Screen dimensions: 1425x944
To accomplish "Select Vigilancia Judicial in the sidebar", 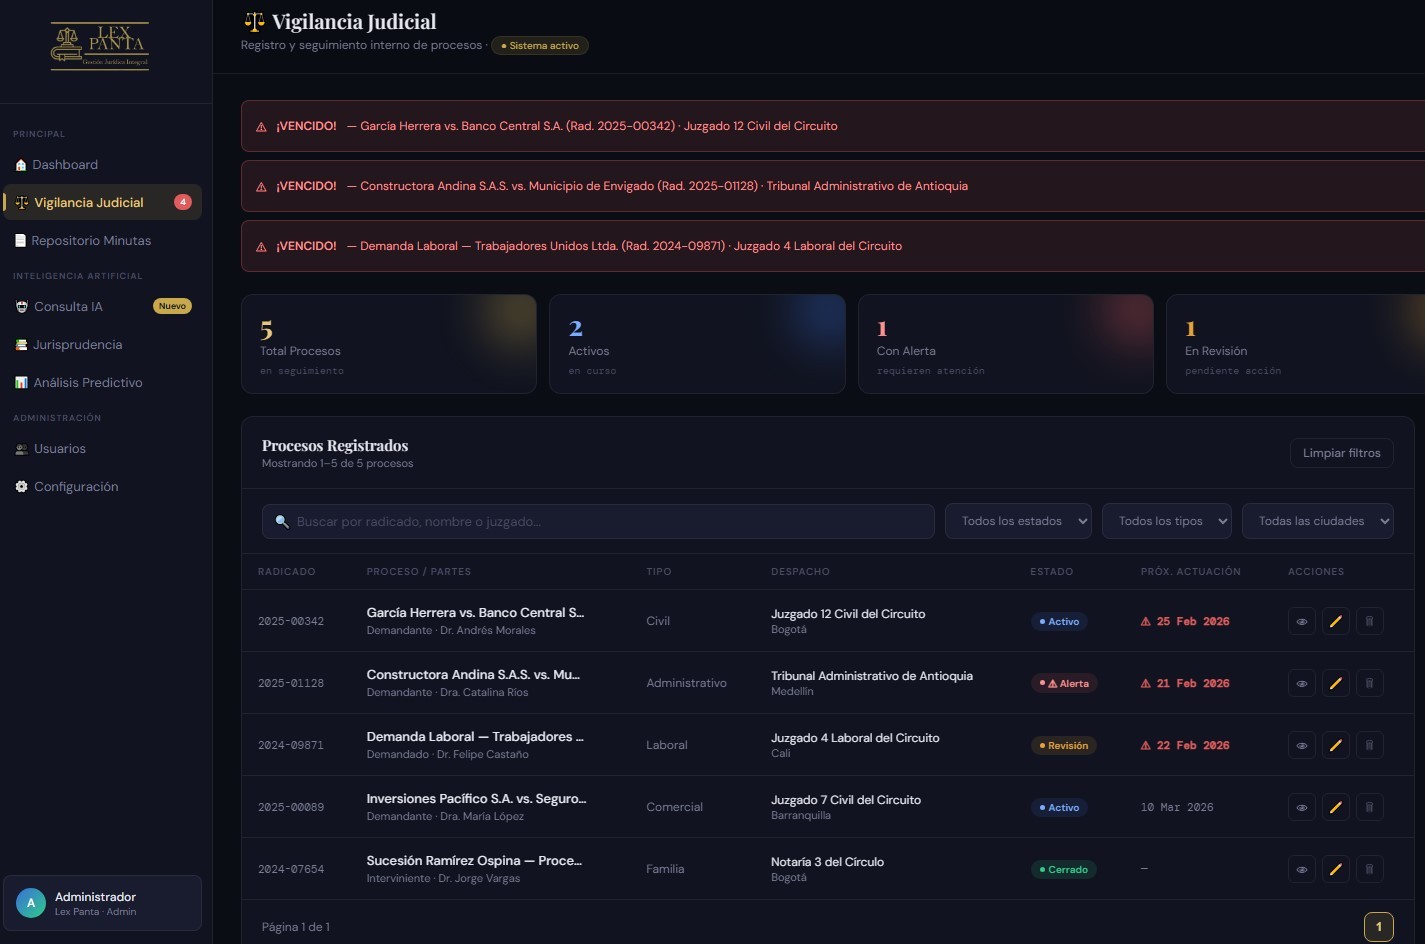I will [x=102, y=202].
